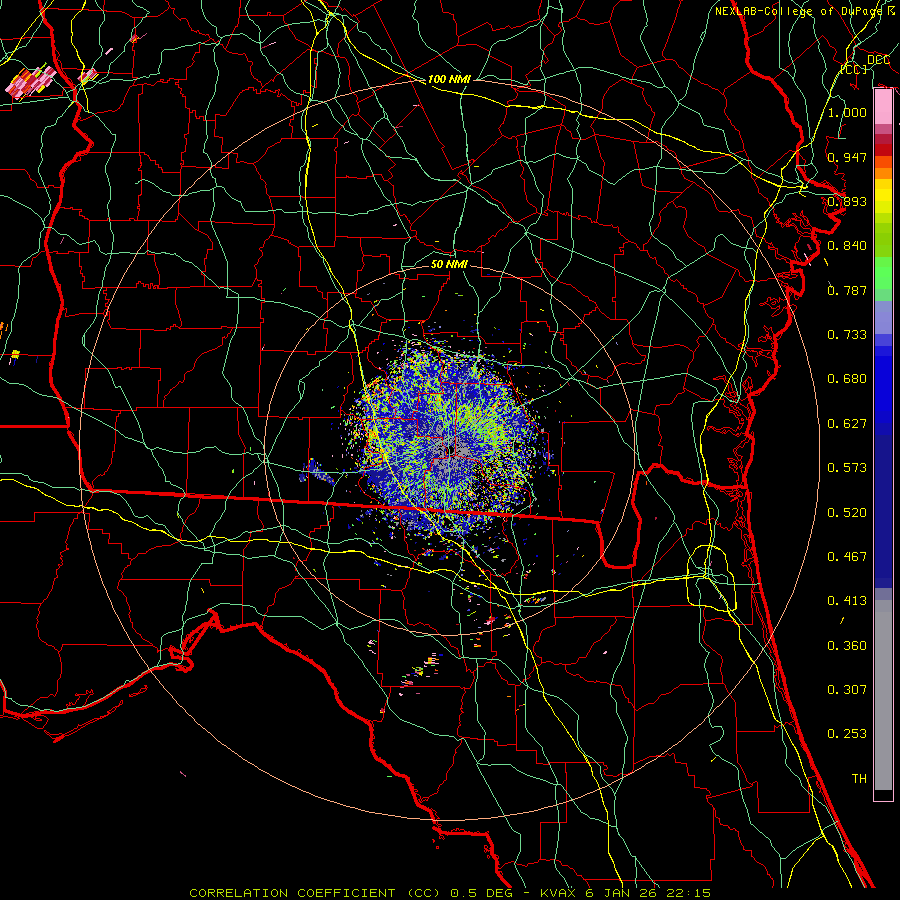Pick the pink band of the color scale
Image resolution: width=900 pixels, height=900 pixels.
[883, 107]
